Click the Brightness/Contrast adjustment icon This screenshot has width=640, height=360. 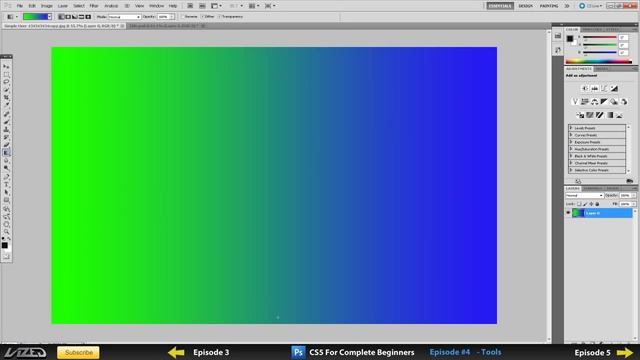tap(584, 89)
